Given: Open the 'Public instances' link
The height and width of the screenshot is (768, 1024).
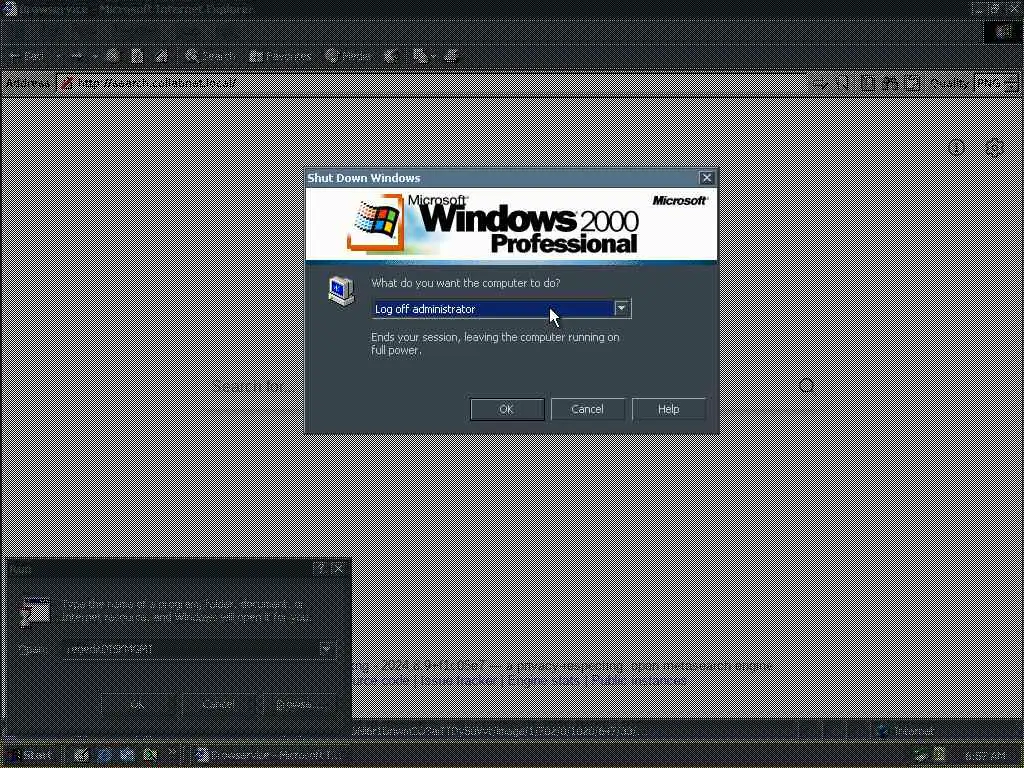Looking at the screenshot, I should coord(639,680).
